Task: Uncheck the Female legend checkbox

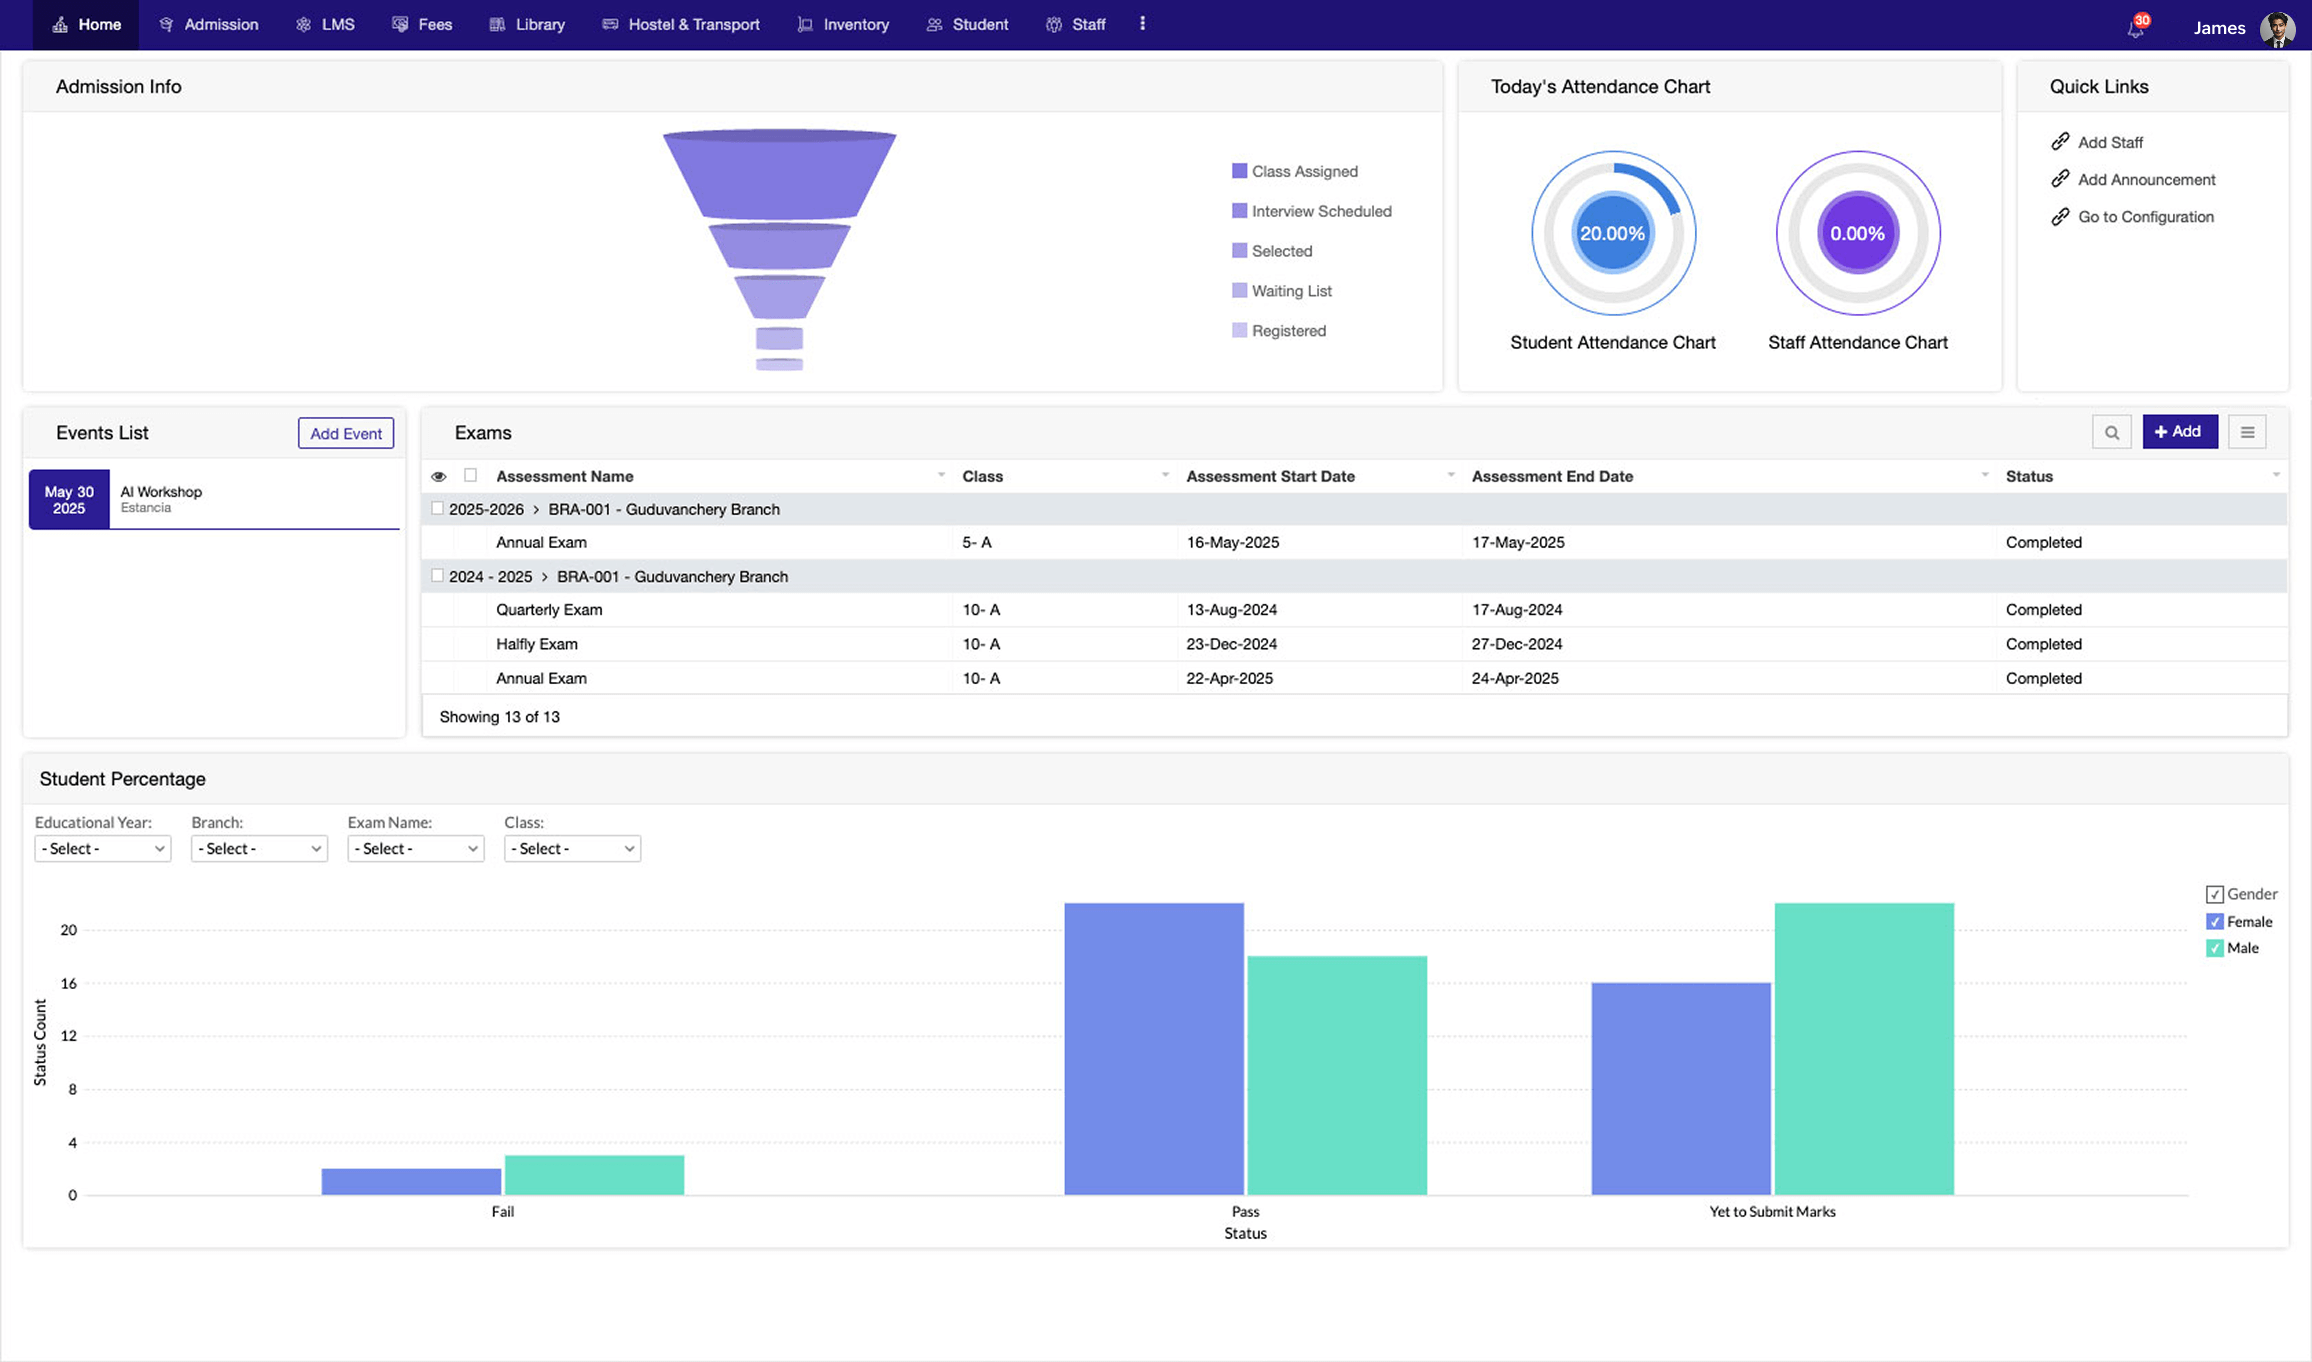Action: pos(2213,921)
